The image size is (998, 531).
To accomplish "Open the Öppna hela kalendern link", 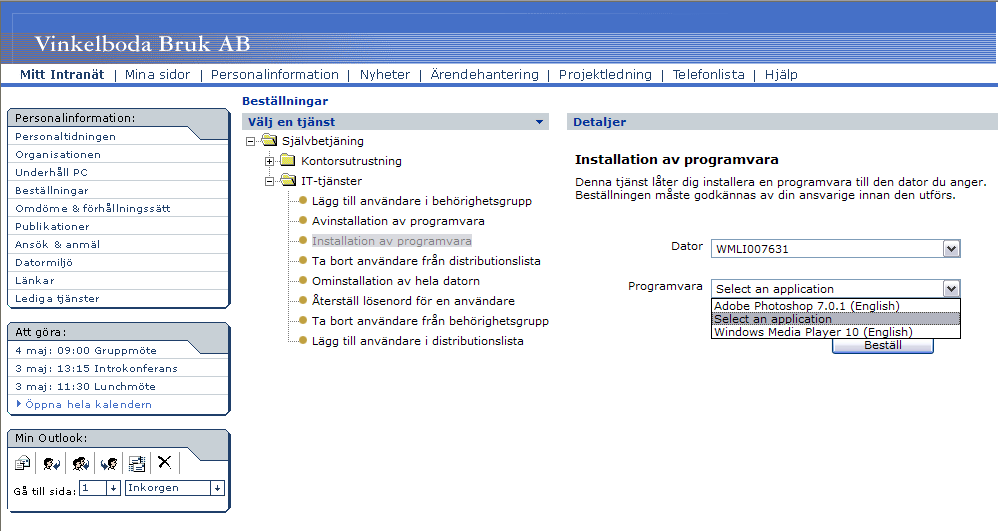I will 88,404.
